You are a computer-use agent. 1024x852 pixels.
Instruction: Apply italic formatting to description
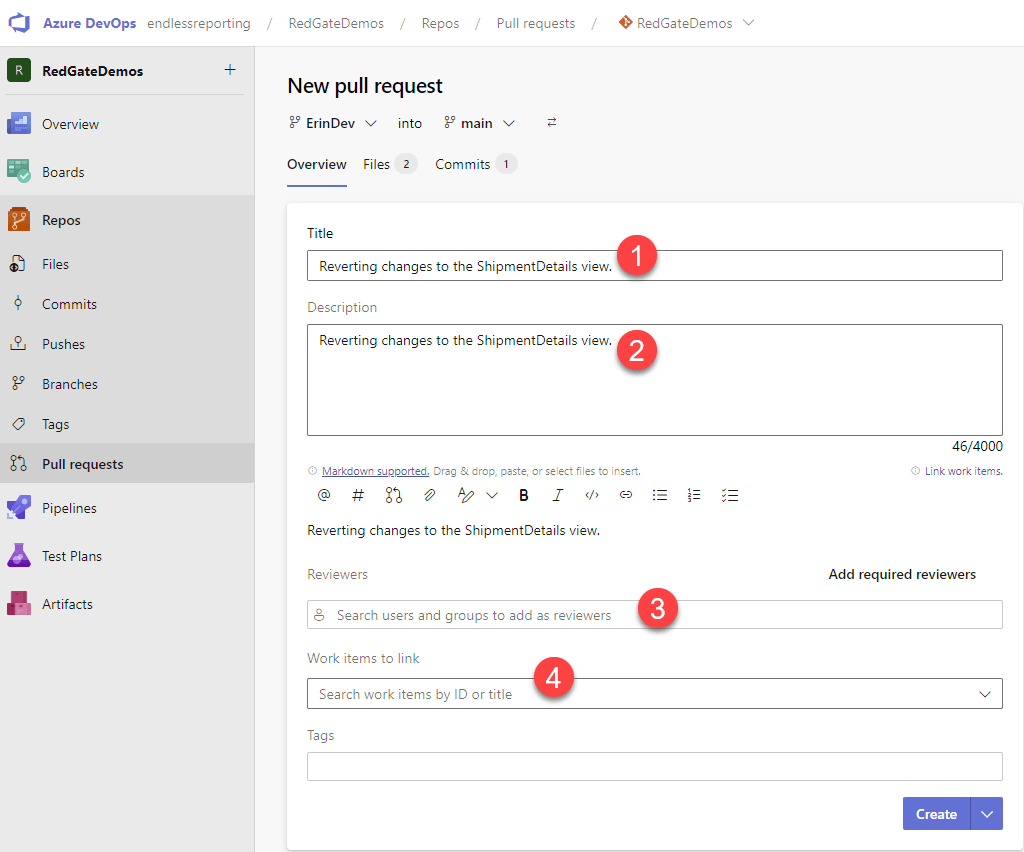558,495
